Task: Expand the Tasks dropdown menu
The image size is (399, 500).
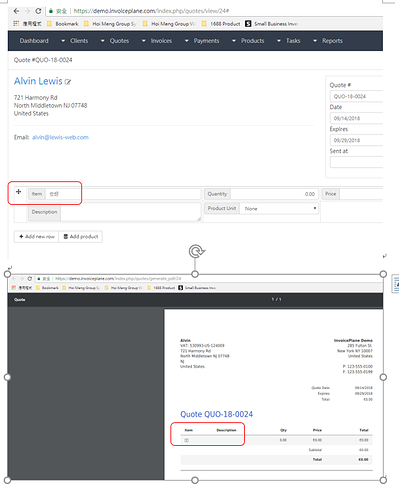Action: point(289,41)
